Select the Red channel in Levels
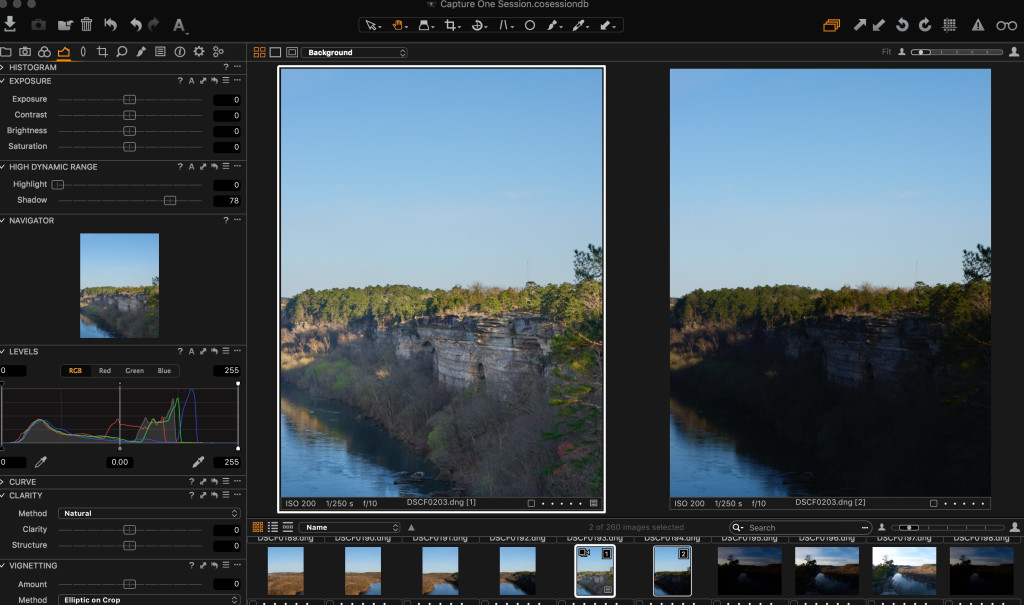Image resolution: width=1024 pixels, height=605 pixels. (104, 370)
